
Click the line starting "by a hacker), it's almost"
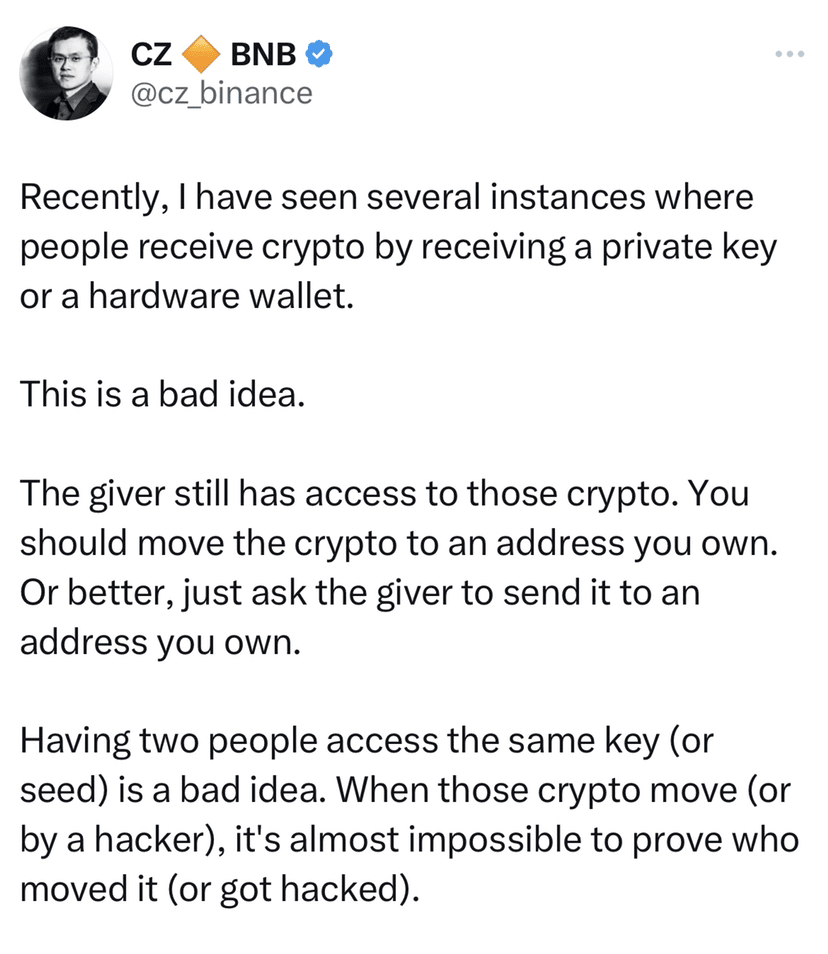[409, 840]
